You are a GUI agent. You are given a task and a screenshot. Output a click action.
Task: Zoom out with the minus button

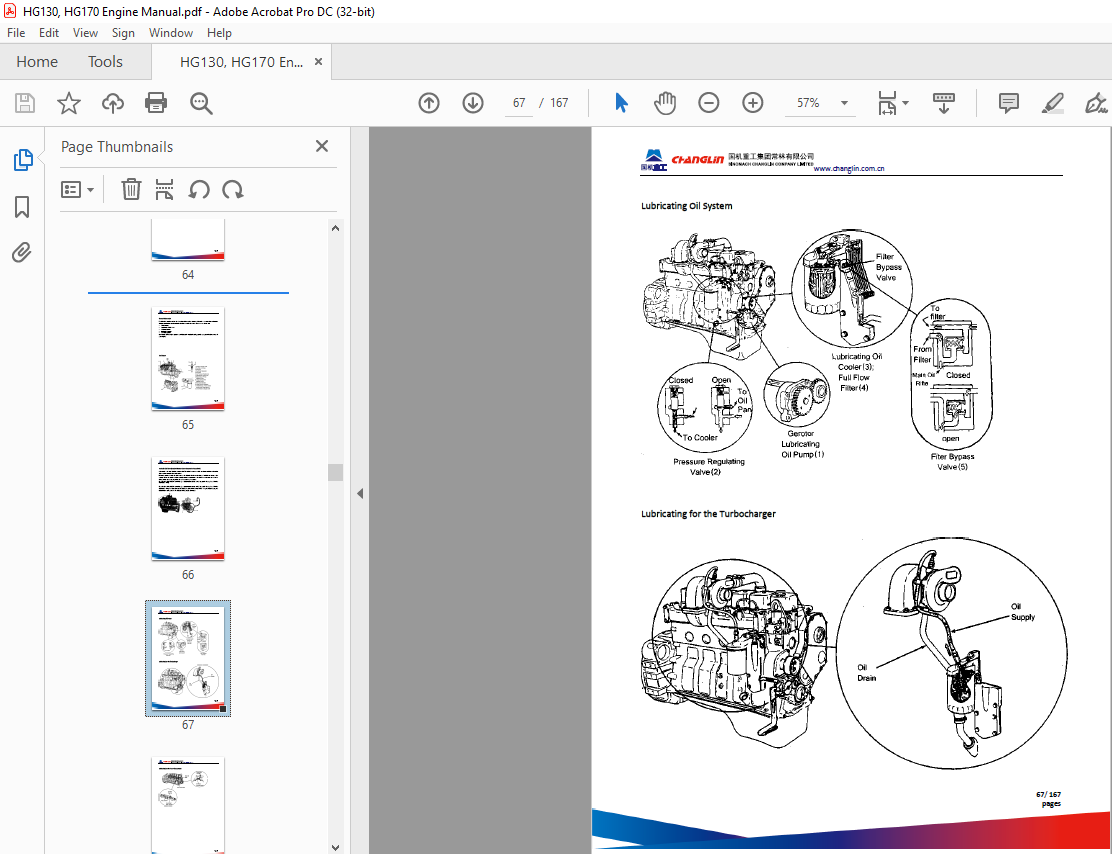(708, 103)
